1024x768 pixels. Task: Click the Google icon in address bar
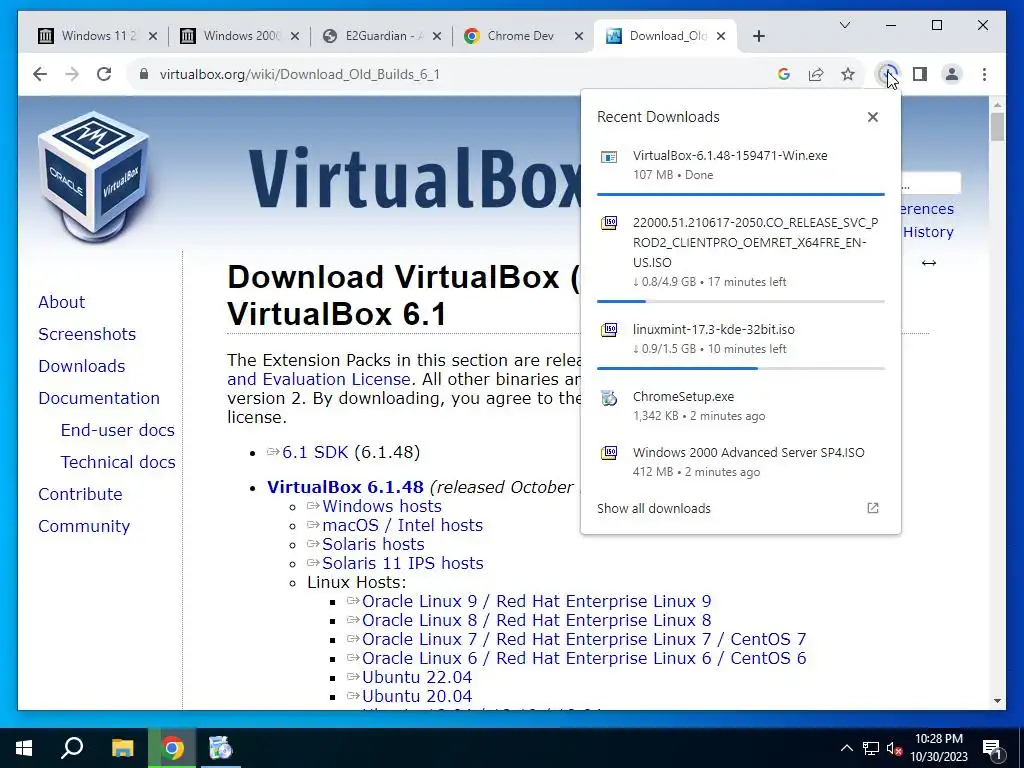point(784,74)
